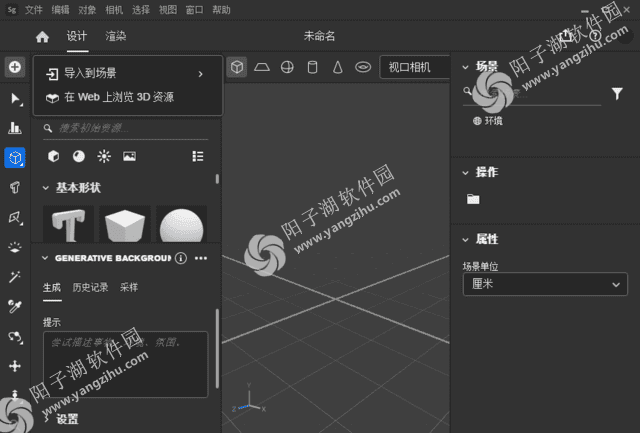Open Generative Background more options menu
This screenshot has width=640, height=433.
coord(201,258)
